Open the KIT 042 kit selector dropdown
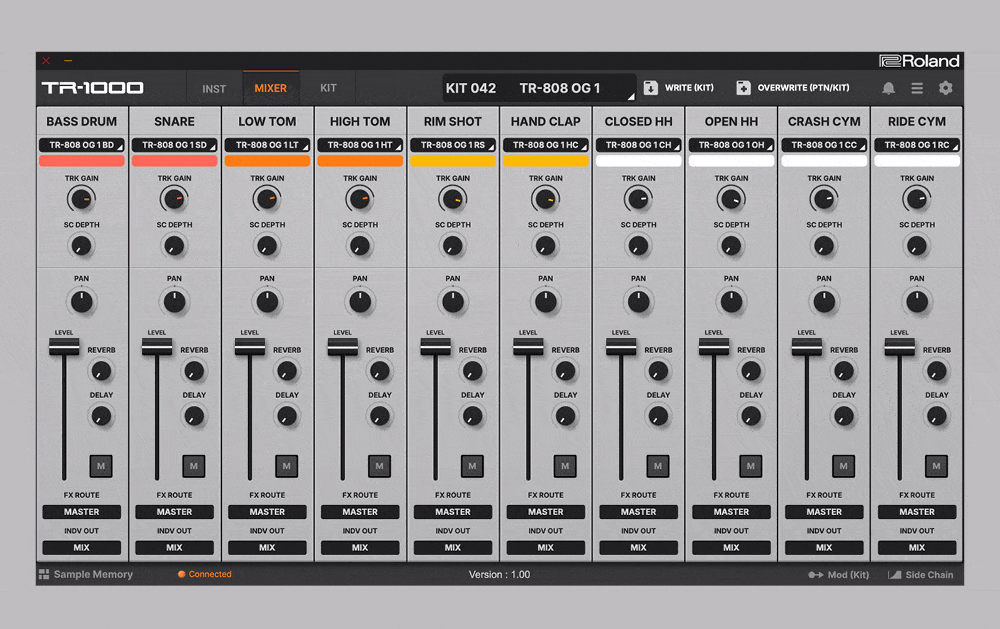Image resolution: width=1000 pixels, height=629 pixels. coord(539,88)
